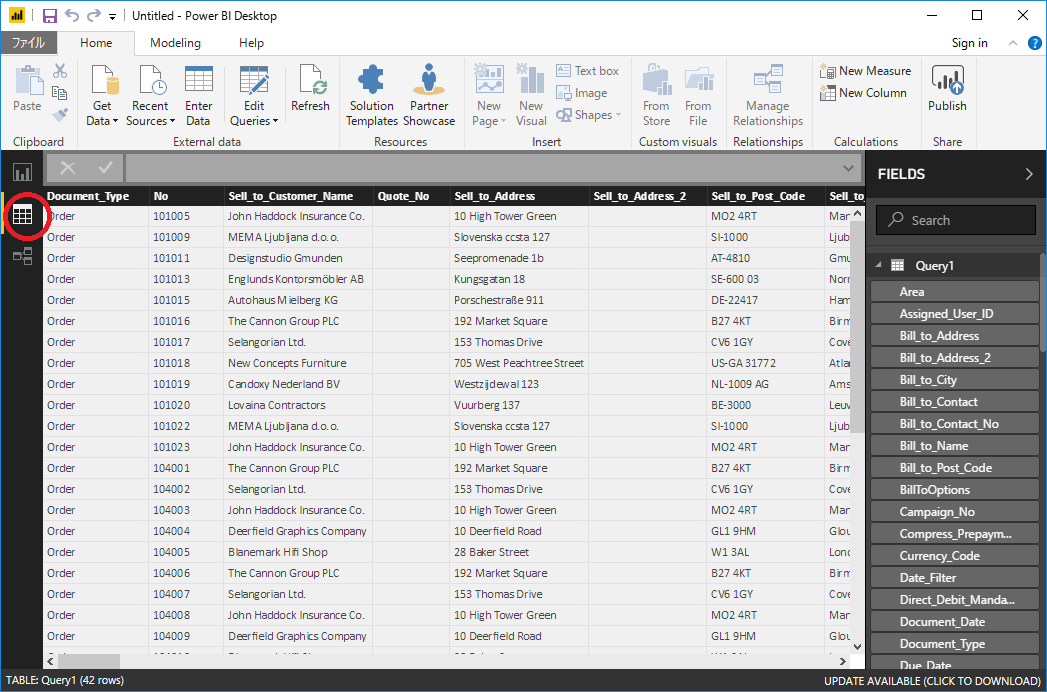Click the Paste icon in Clipboard group
The image size is (1047, 692).
coord(27,81)
